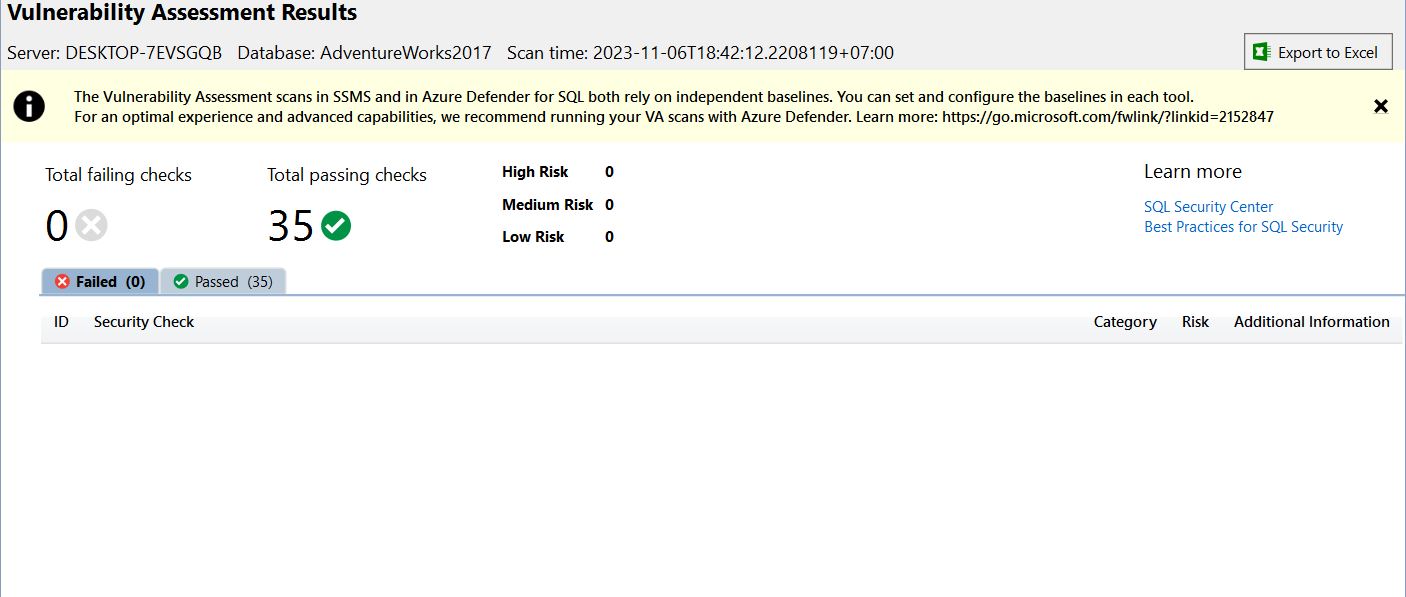Click the red X icon on Failed tab

click(62, 282)
